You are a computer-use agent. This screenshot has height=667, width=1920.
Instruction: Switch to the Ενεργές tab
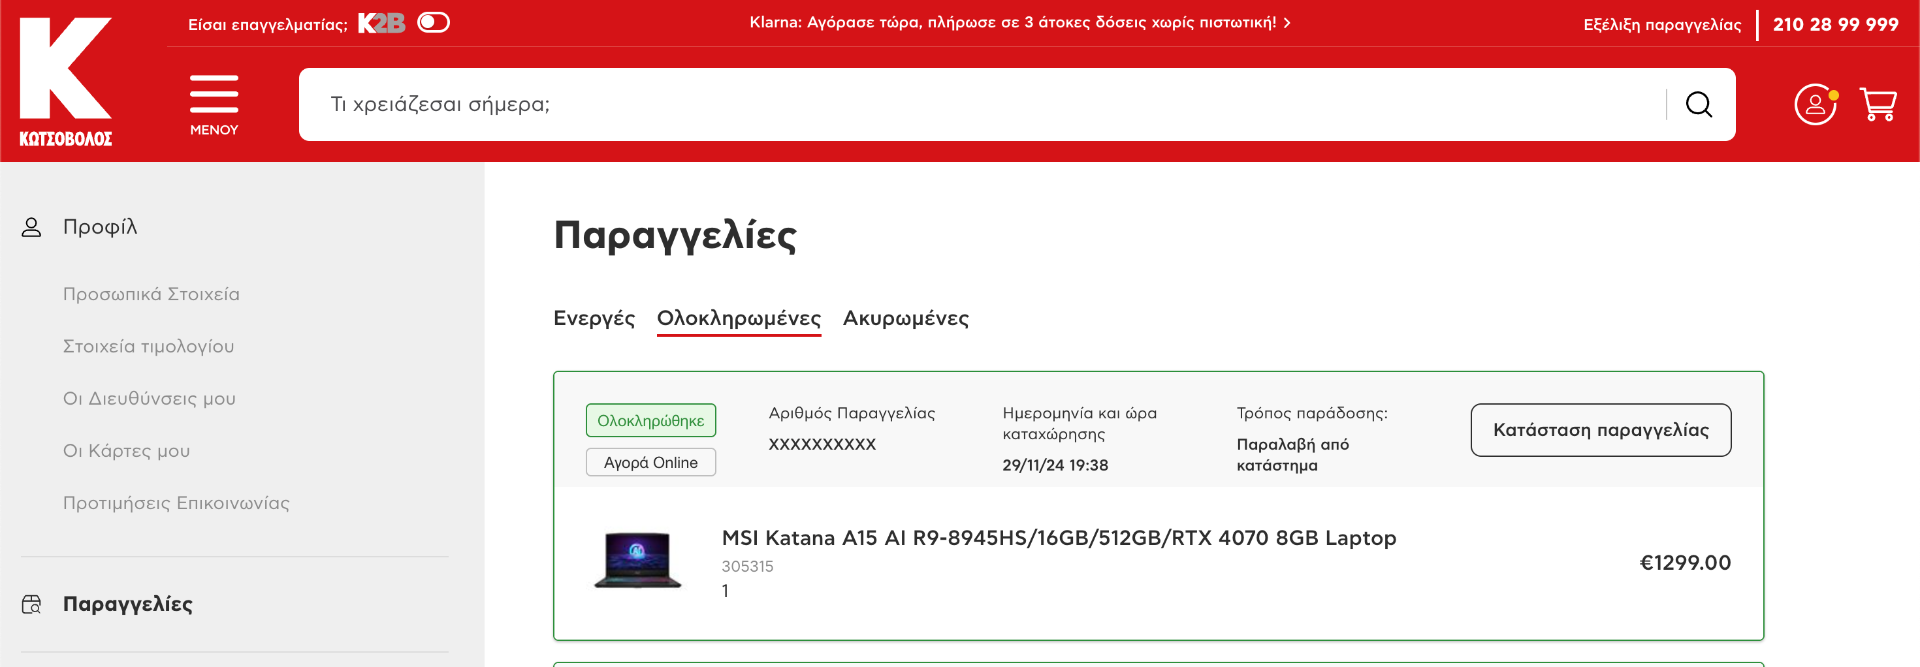(594, 318)
